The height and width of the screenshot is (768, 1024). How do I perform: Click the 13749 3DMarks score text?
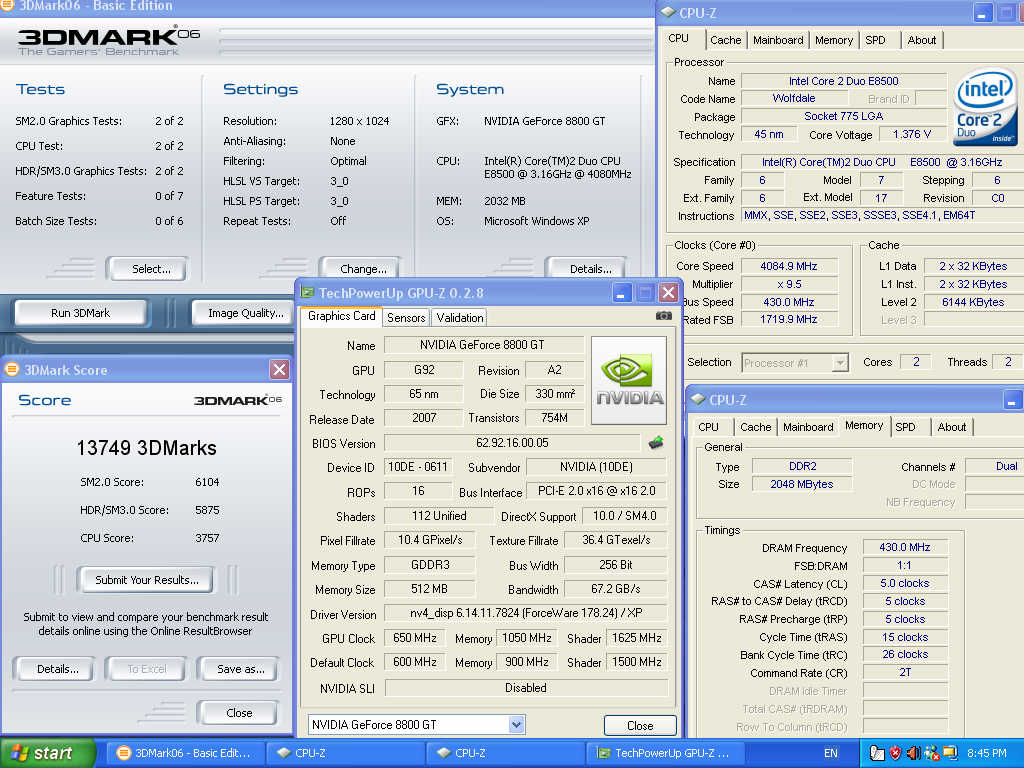[146, 448]
